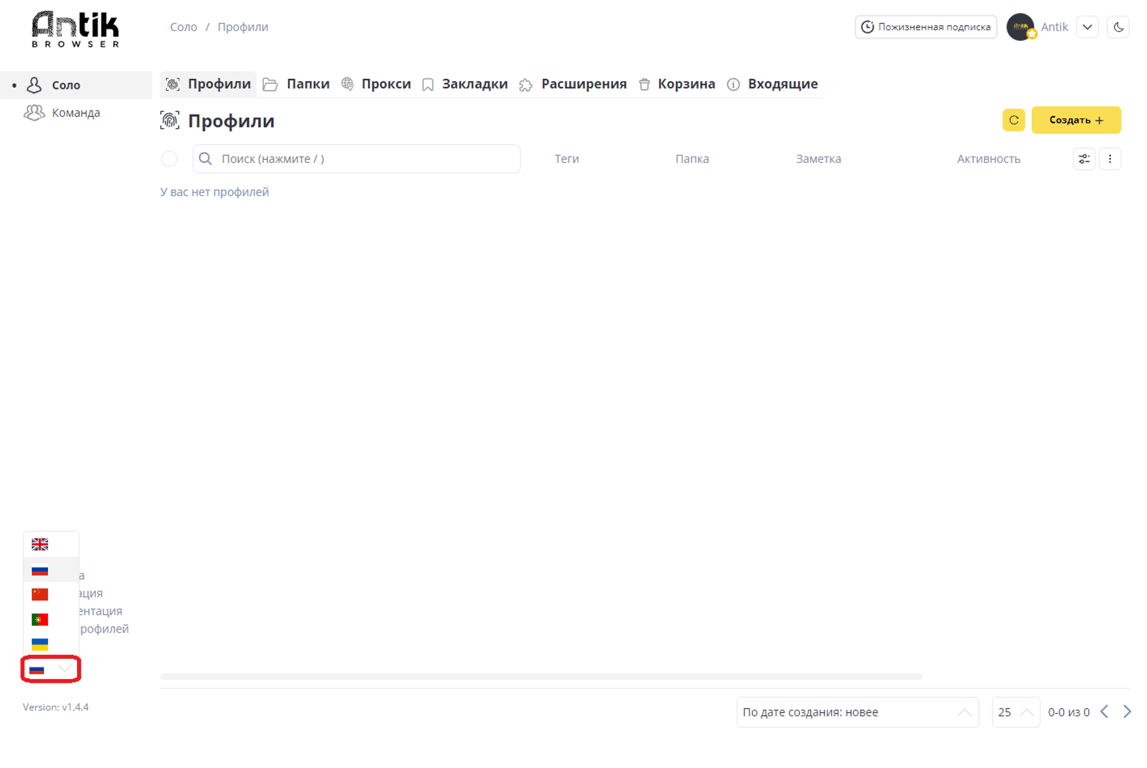This screenshot has height=768, width=1147.
Task: Expand the account dropdown chevron
Action: point(1088,27)
